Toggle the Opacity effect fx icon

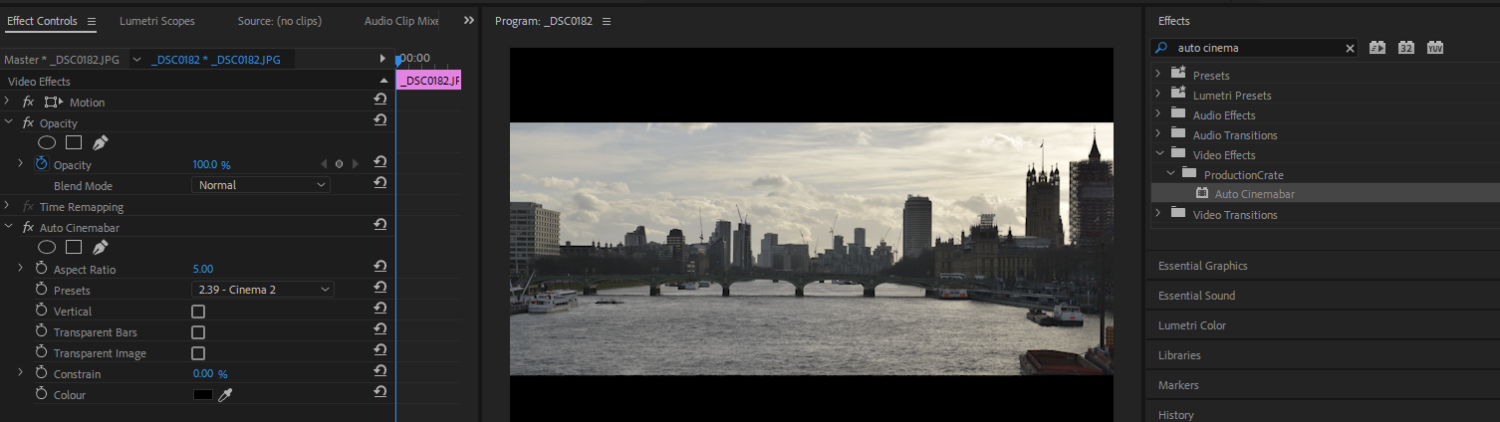coord(28,123)
